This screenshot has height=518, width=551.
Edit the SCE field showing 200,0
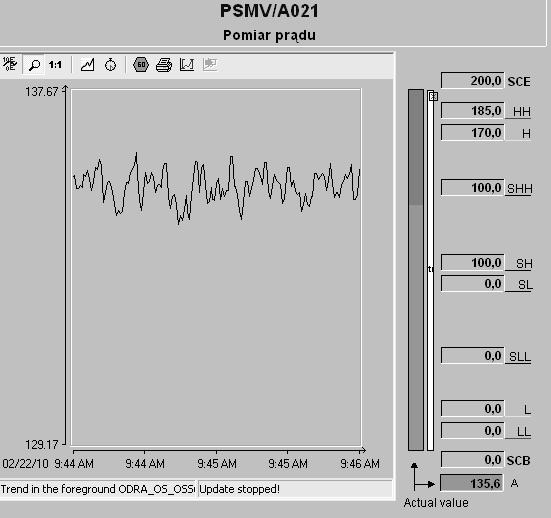(x=472, y=81)
